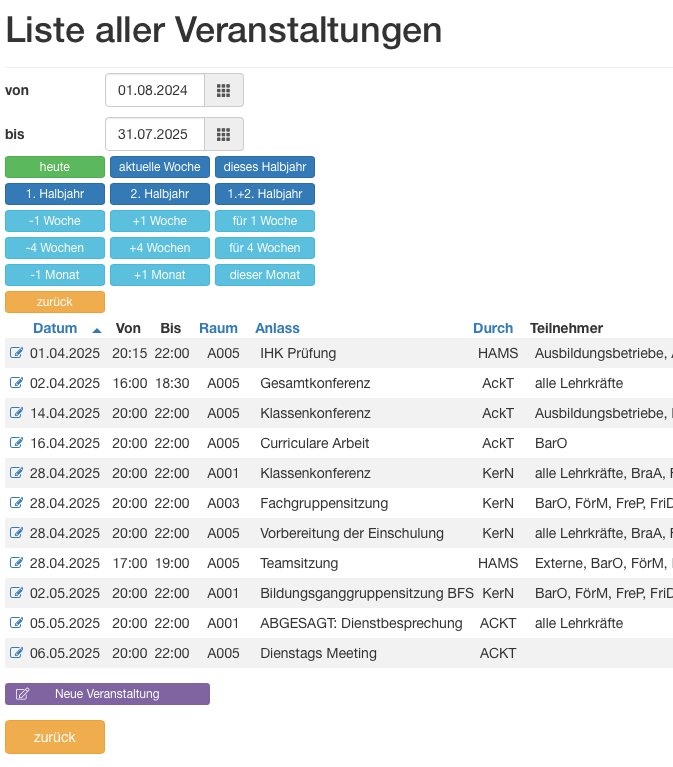Screen dimensions: 673x767
Task: Edit the Curriculare Arbeit event entry
Action: [16, 443]
